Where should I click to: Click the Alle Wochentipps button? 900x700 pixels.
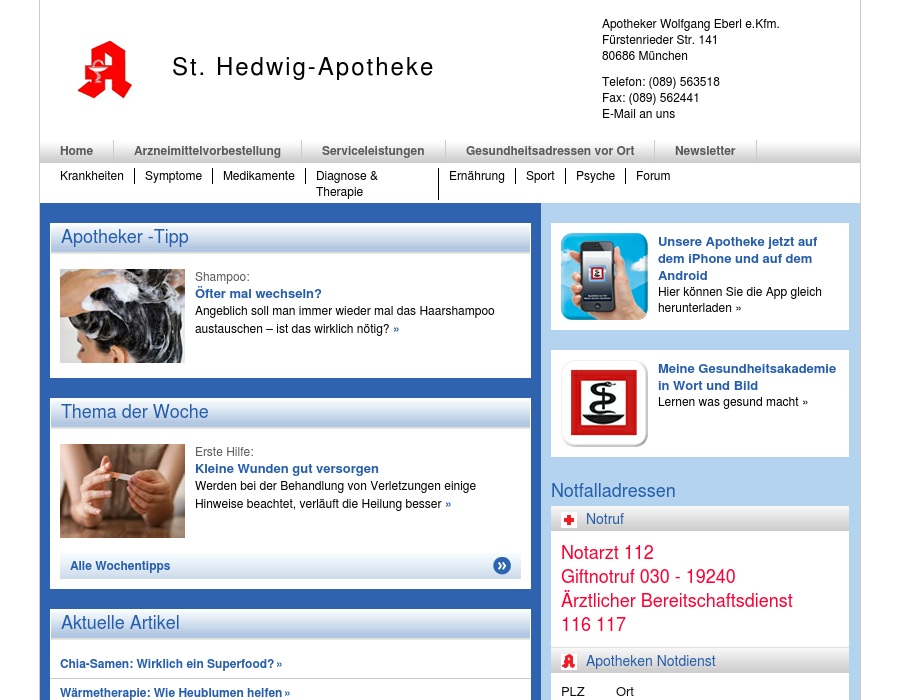click(x=290, y=566)
